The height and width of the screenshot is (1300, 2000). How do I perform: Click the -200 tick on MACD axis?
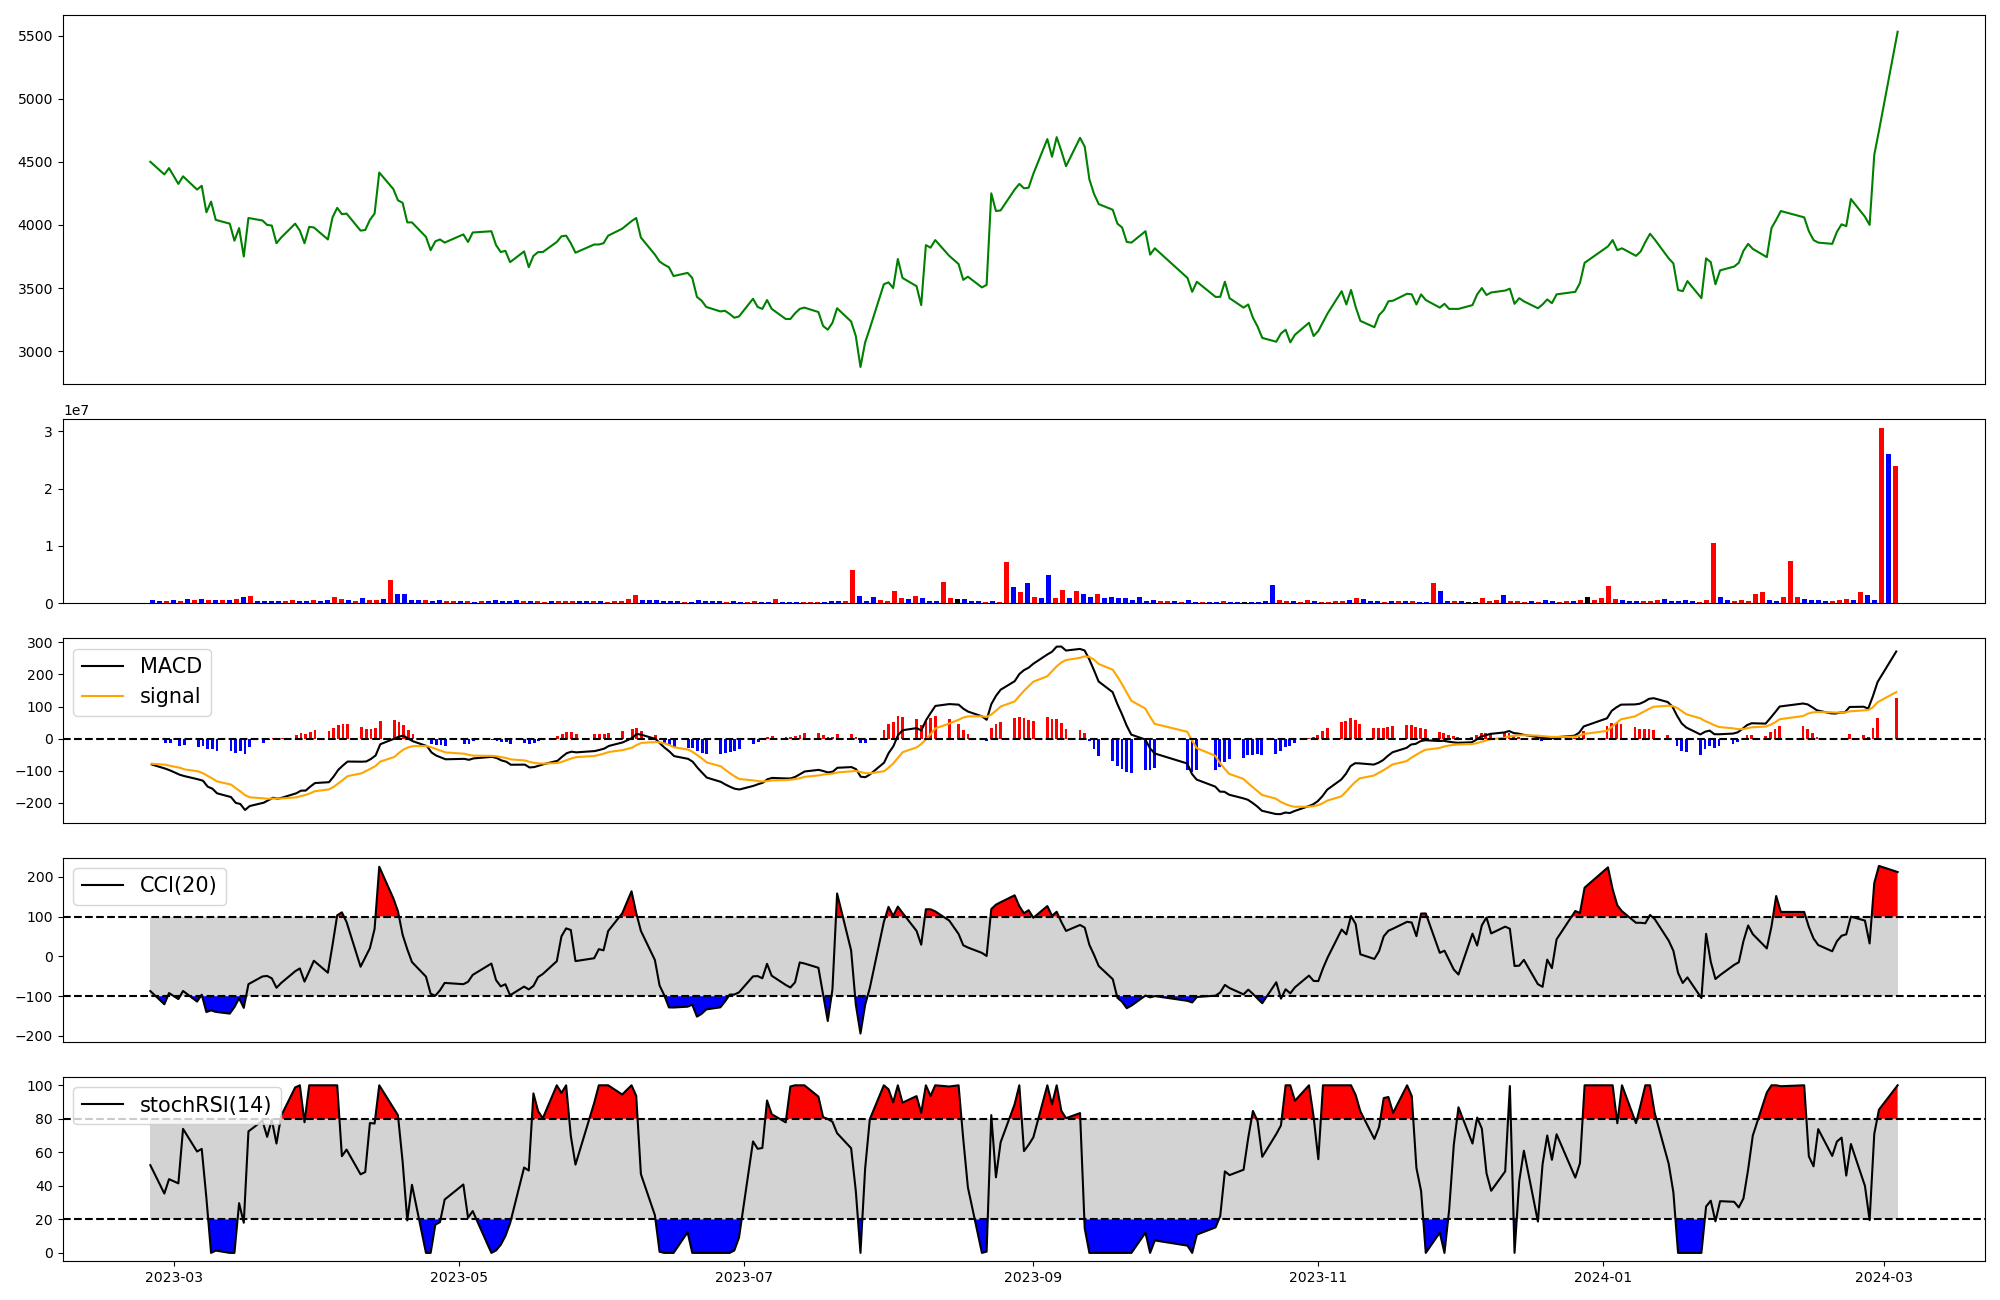coord(35,803)
